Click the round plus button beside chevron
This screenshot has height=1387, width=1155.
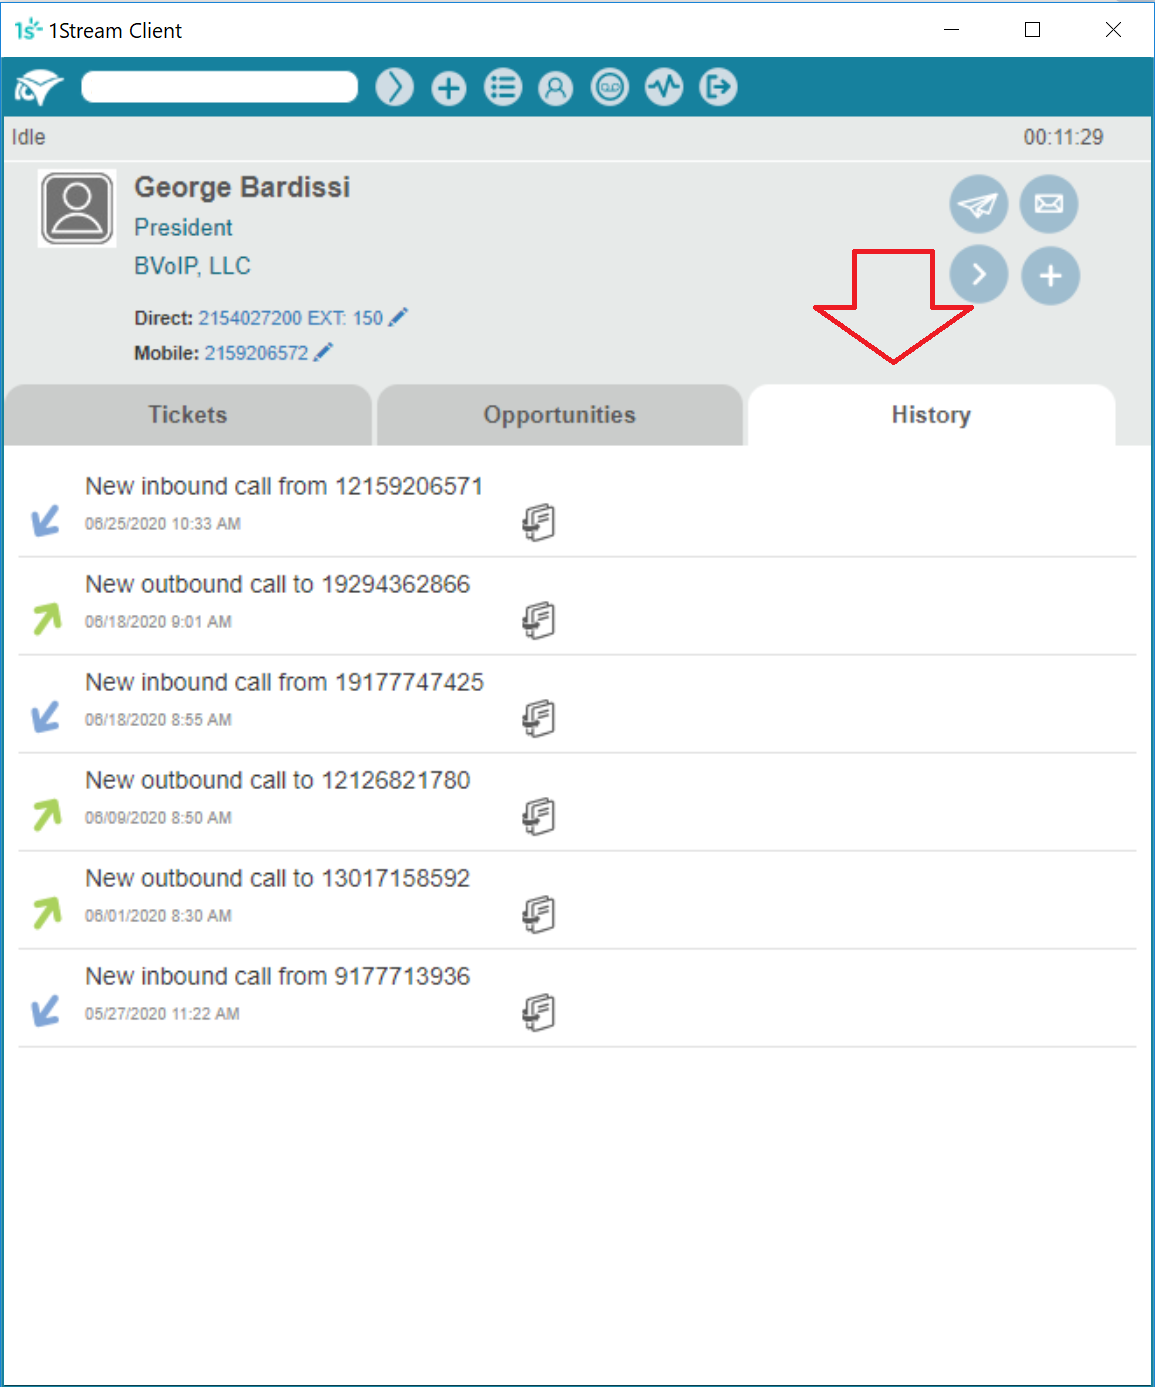tap(1050, 275)
